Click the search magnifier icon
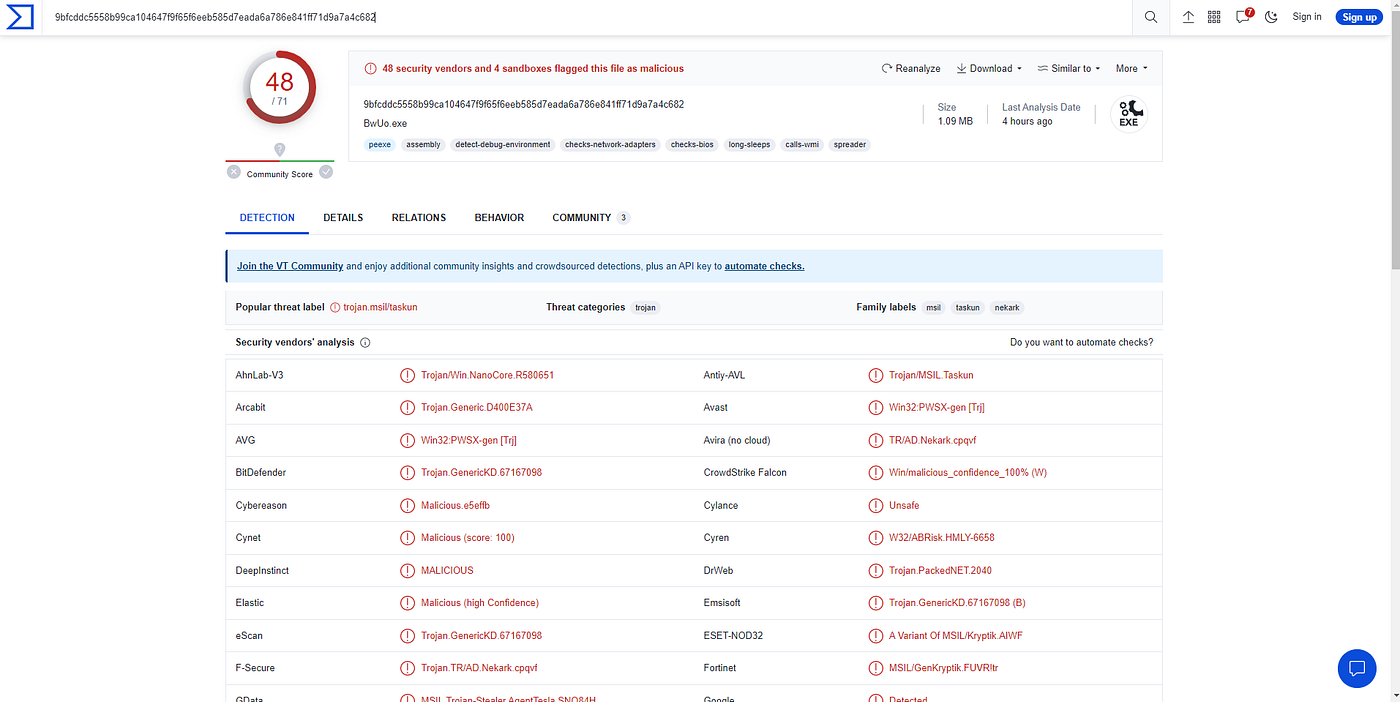 [x=1151, y=17]
